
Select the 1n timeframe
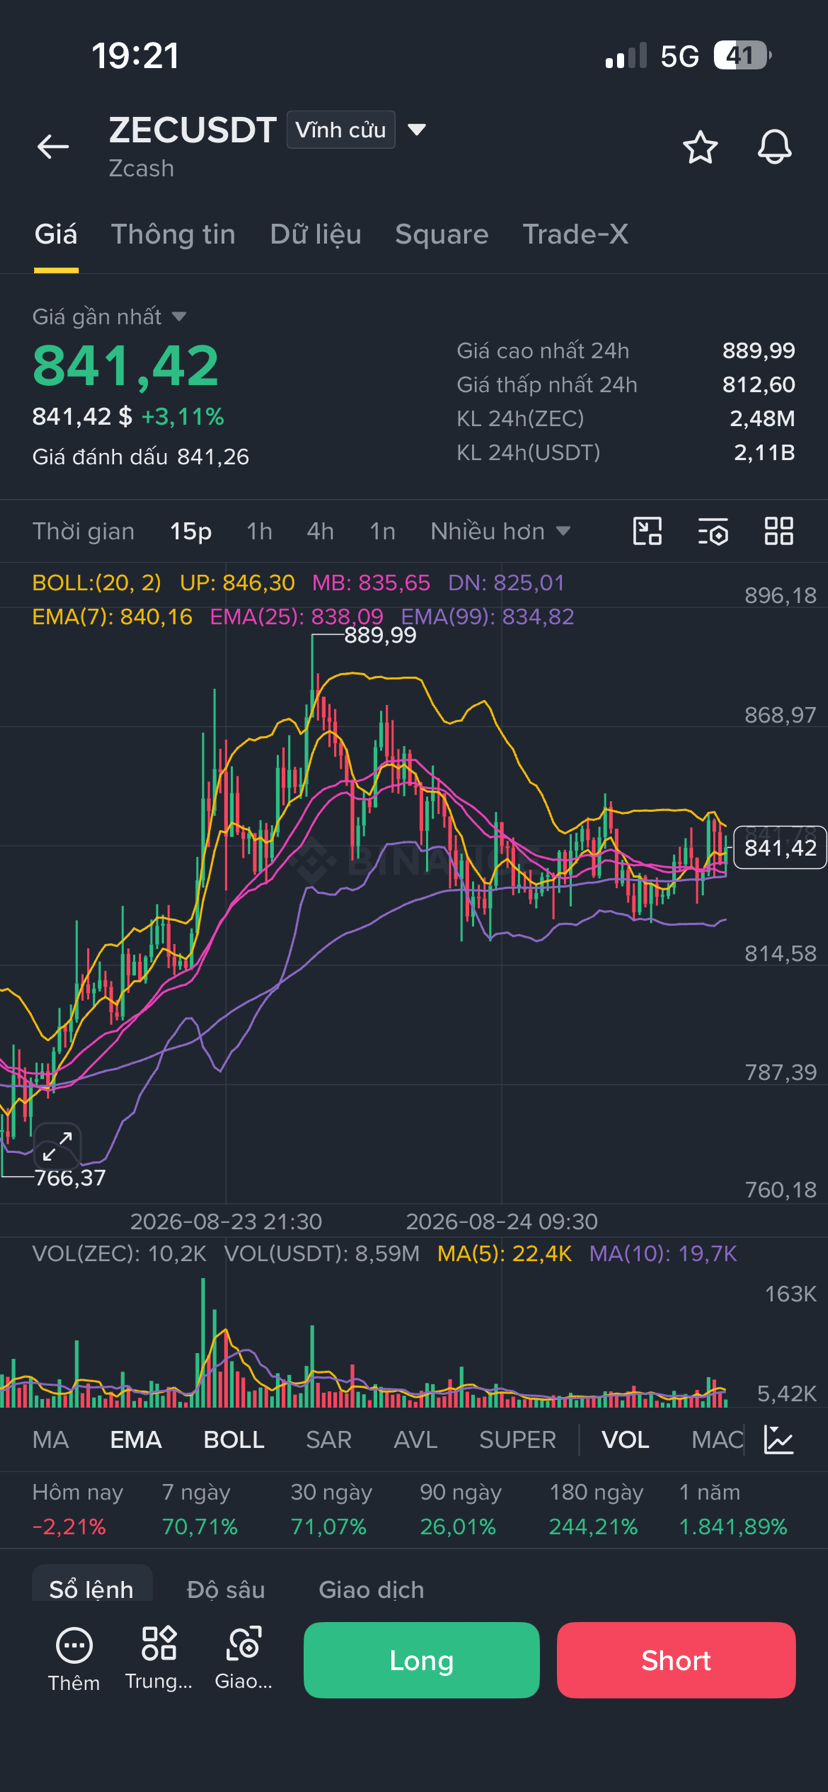(x=382, y=531)
